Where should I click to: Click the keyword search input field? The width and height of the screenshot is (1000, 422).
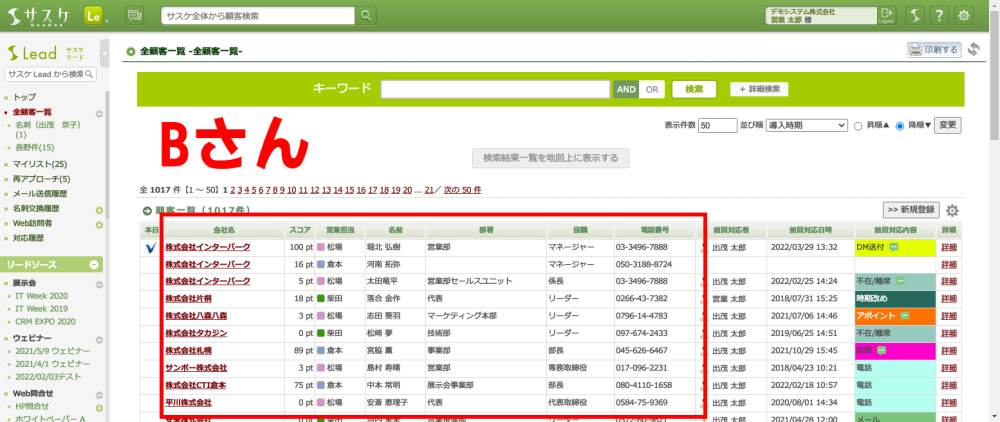[495, 89]
